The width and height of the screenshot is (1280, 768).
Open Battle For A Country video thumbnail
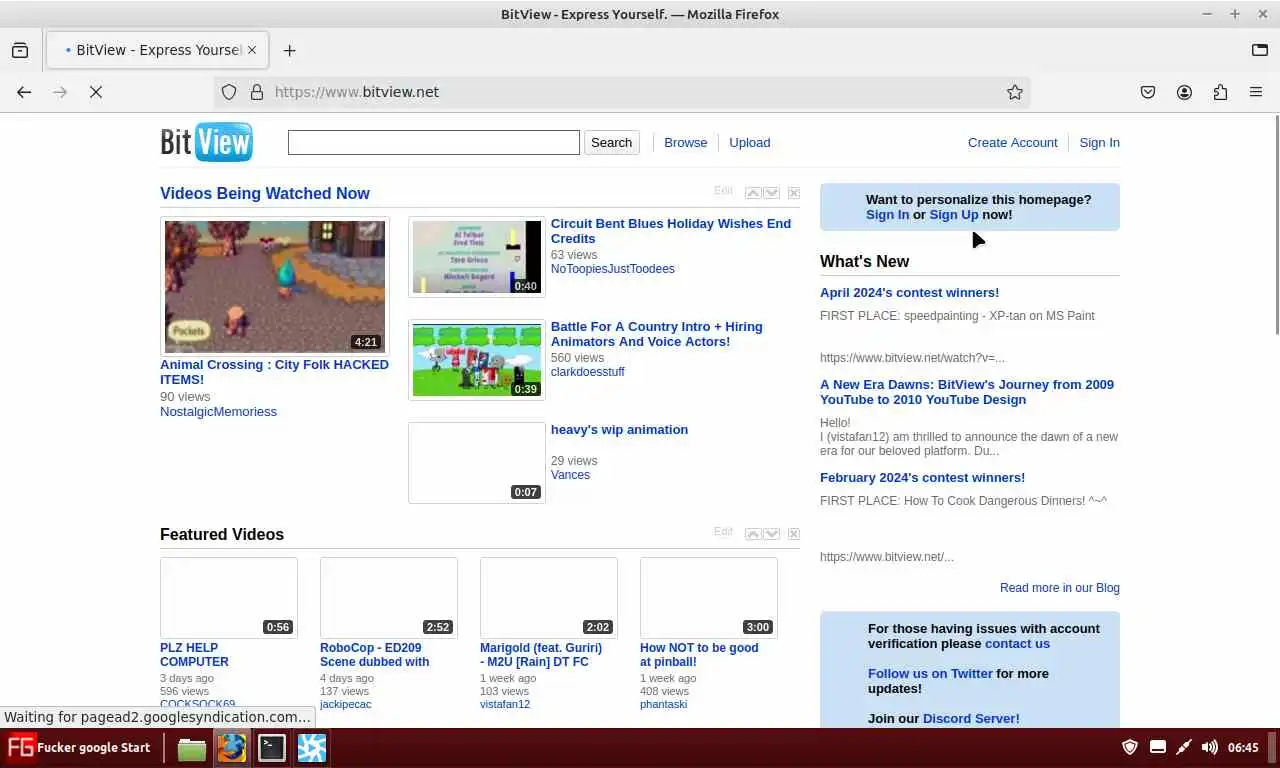coord(477,360)
